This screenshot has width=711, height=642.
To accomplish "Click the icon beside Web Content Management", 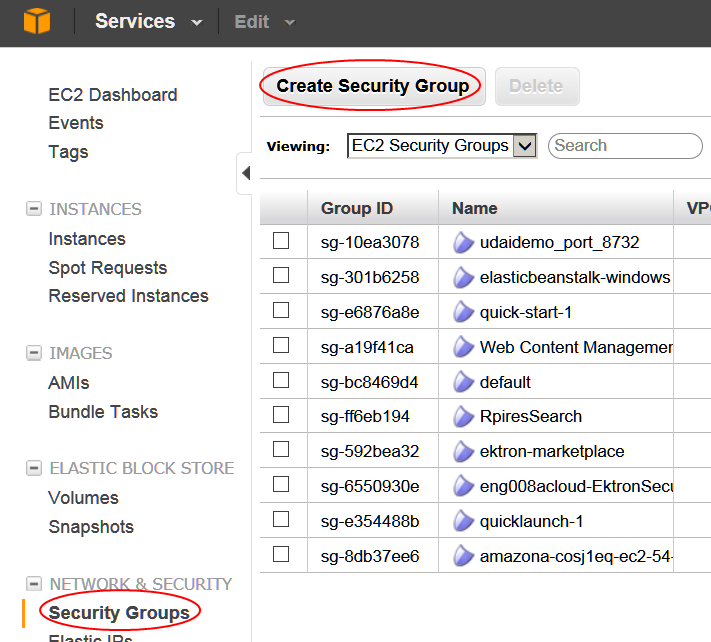I will pos(463,347).
